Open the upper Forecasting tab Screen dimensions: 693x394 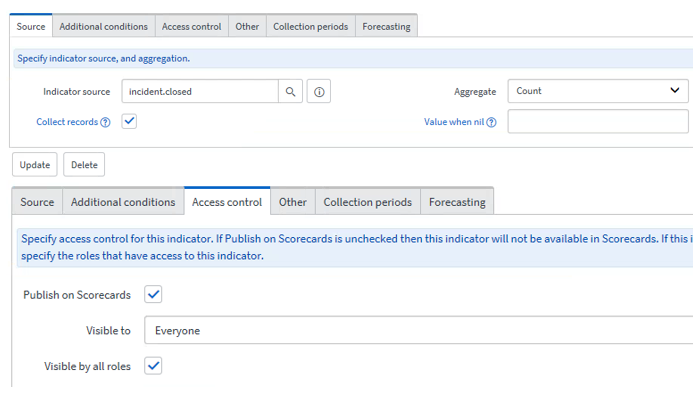pos(386,27)
